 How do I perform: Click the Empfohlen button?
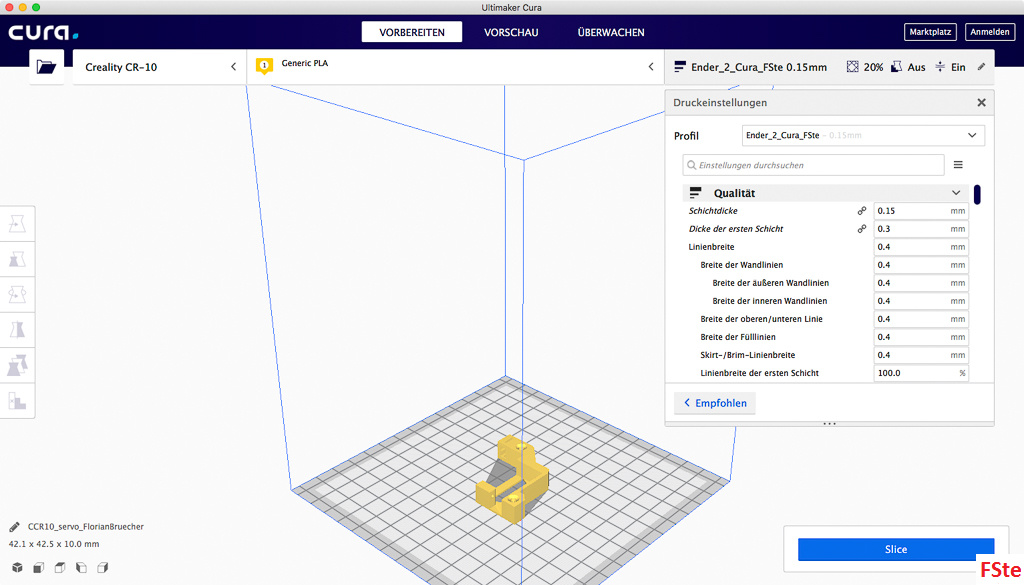(715, 403)
